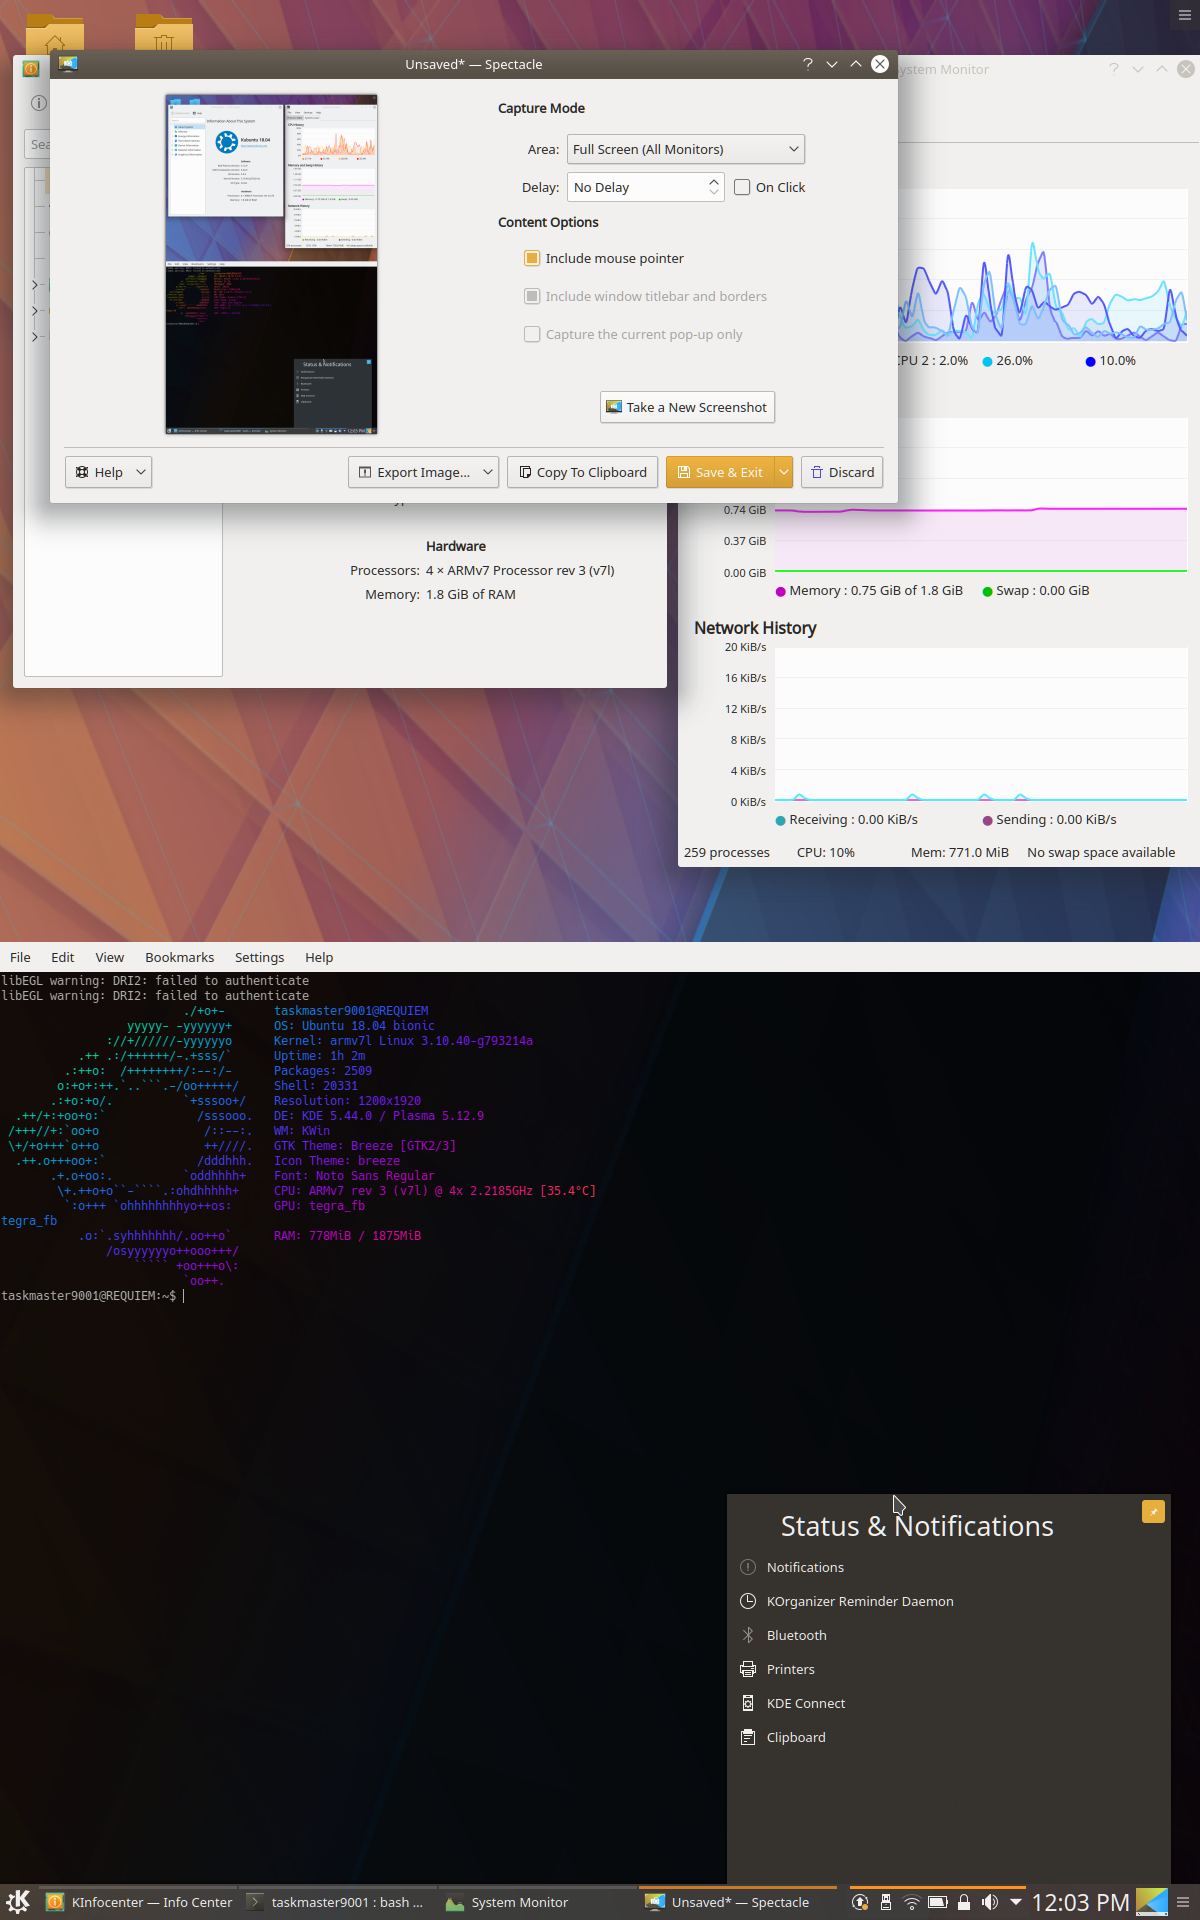This screenshot has width=1200, height=1920.
Task: Click the "Mem: 771.0 MiB" status text
Action: coord(960,853)
